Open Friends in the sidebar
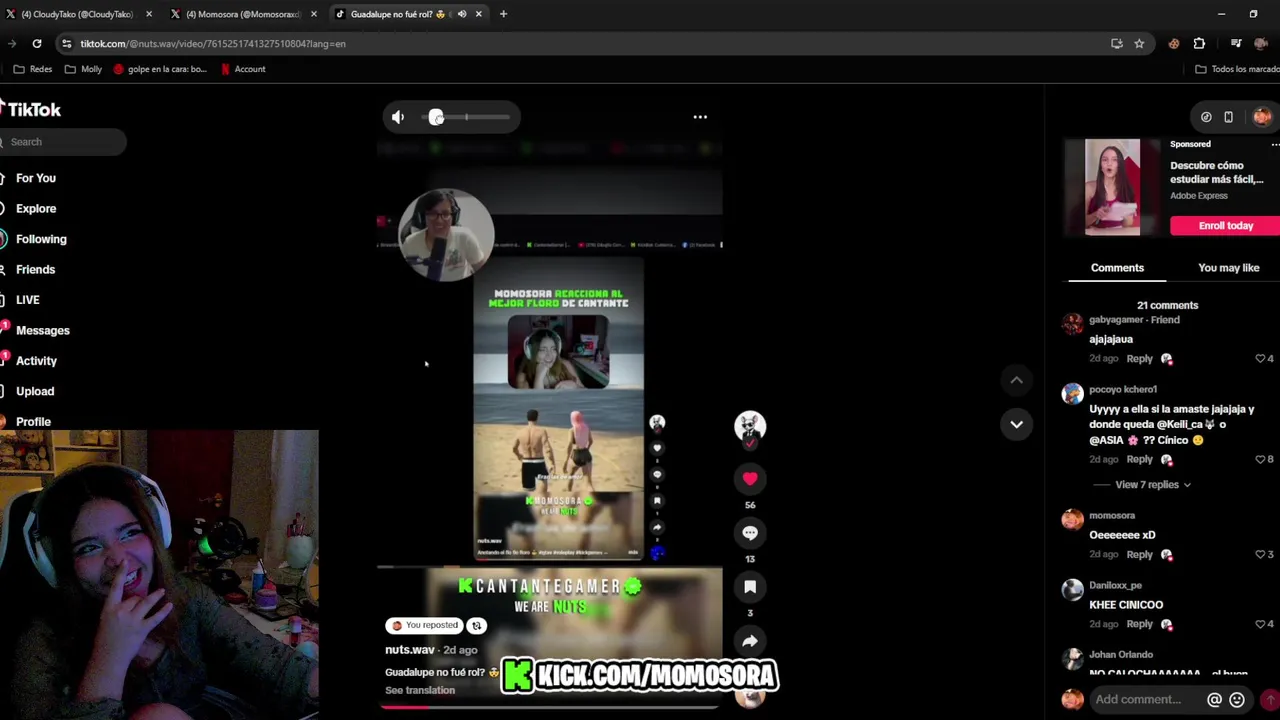 [x=35, y=270]
